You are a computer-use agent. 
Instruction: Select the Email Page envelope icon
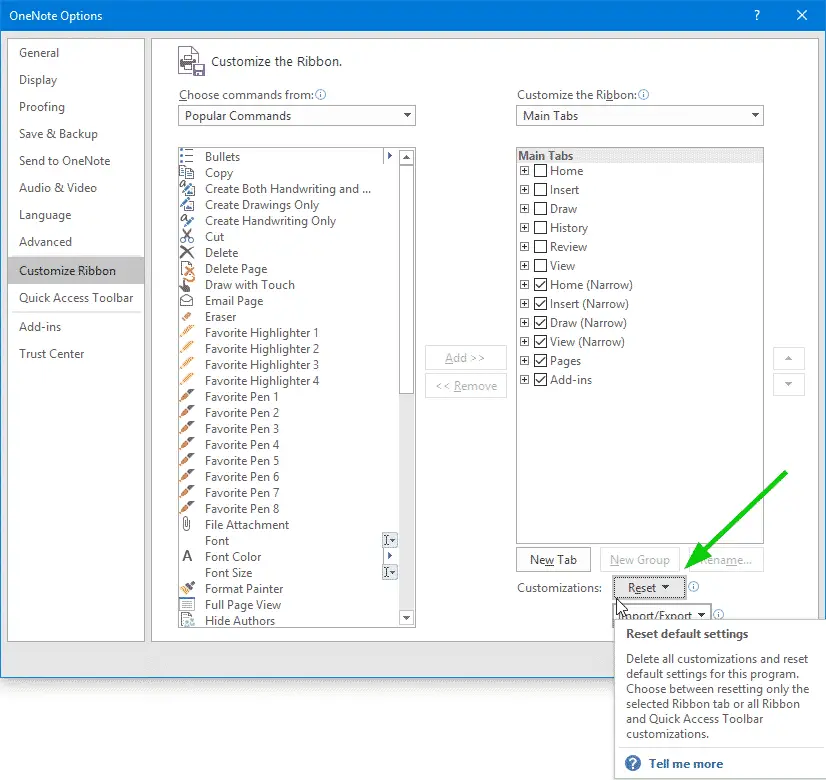pos(187,301)
